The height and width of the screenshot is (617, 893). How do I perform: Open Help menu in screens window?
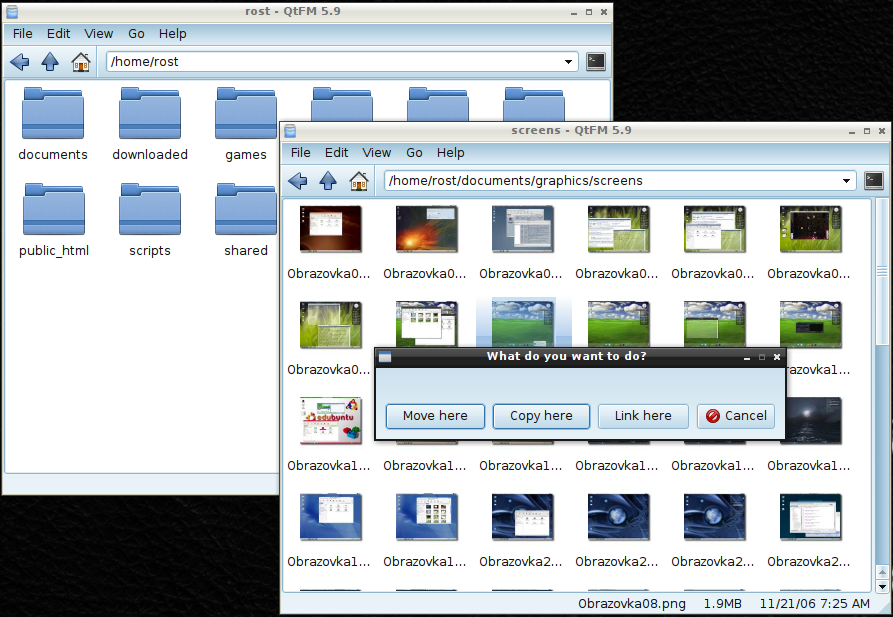pyautogui.click(x=450, y=153)
